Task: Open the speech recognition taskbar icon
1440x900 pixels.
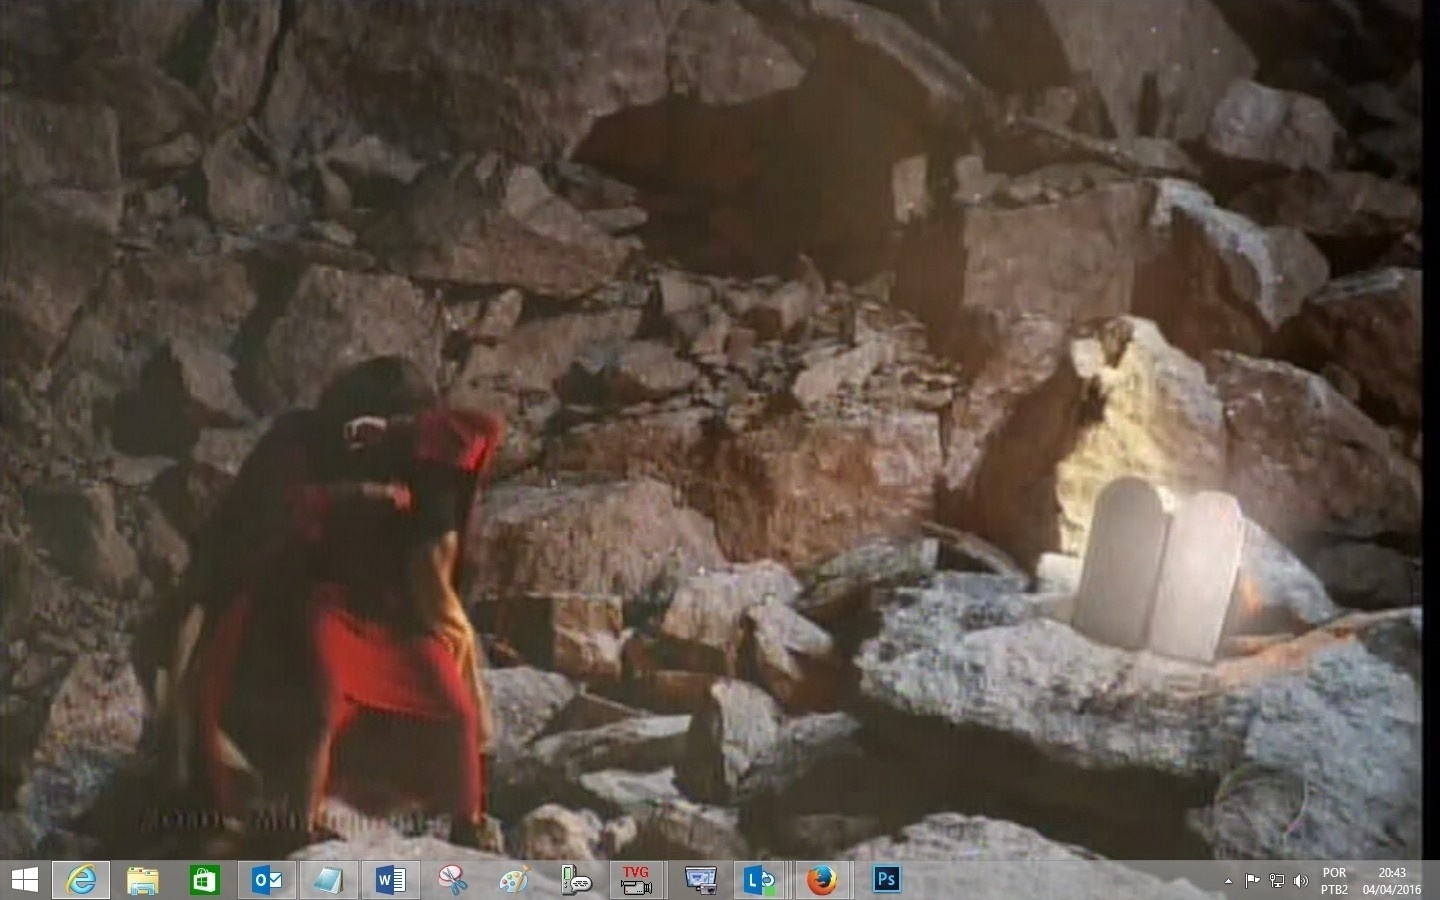Action: click(x=576, y=880)
